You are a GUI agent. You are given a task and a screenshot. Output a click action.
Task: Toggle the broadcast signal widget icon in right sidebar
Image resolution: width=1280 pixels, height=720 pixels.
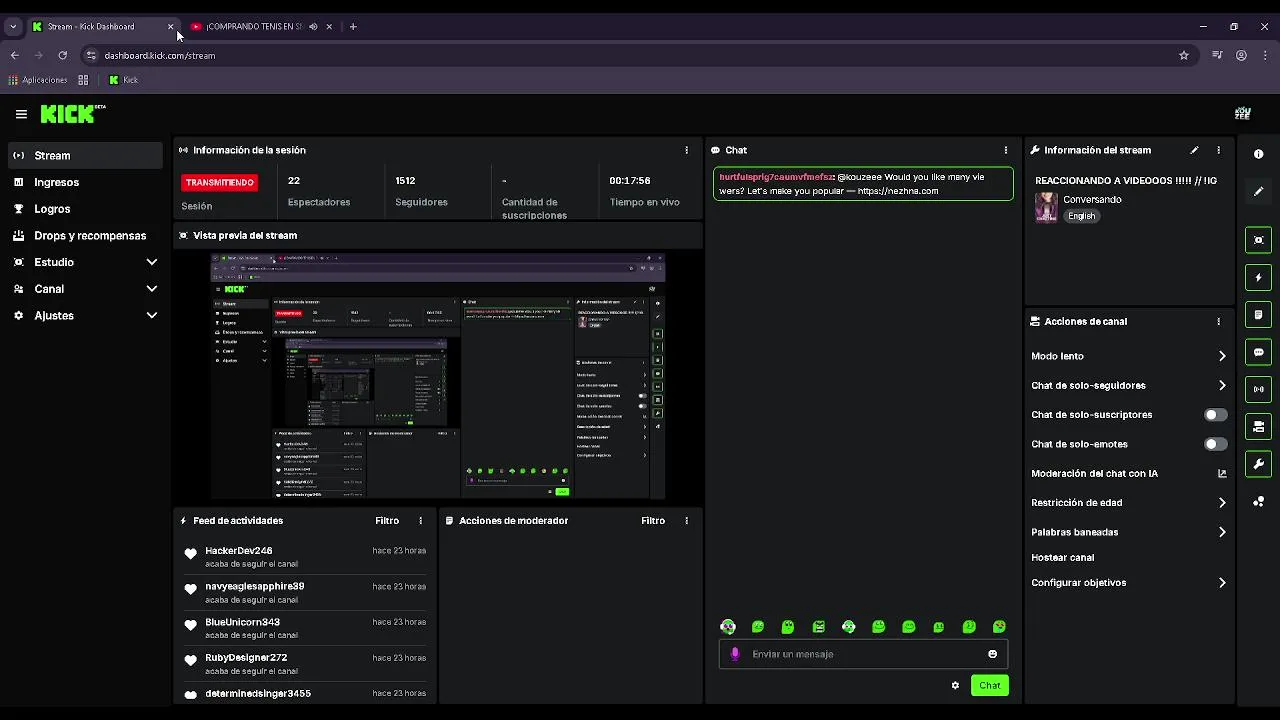tap(1259, 389)
